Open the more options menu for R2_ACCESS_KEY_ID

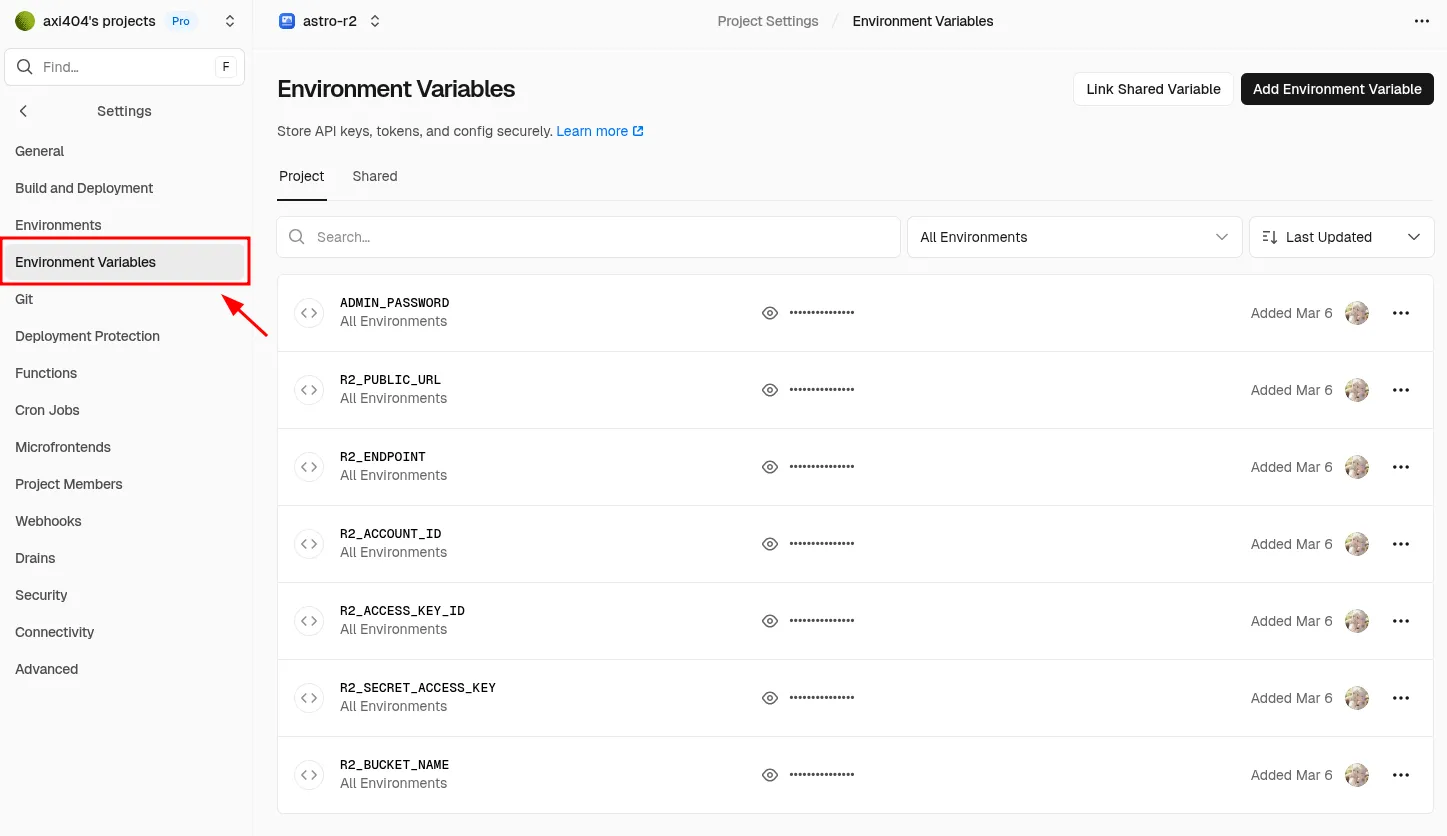click(x=1400, y=621)
